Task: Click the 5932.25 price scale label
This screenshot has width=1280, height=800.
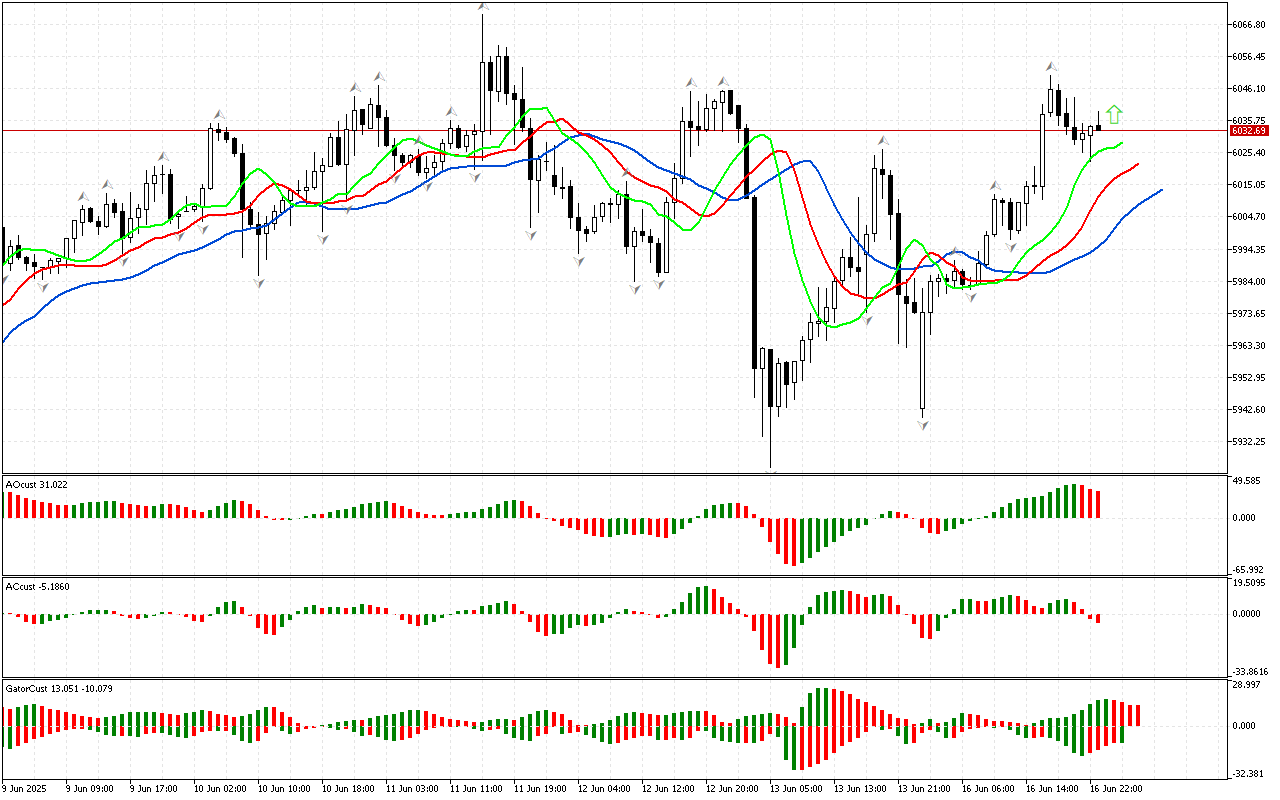Action: (x=1249, y=442)
